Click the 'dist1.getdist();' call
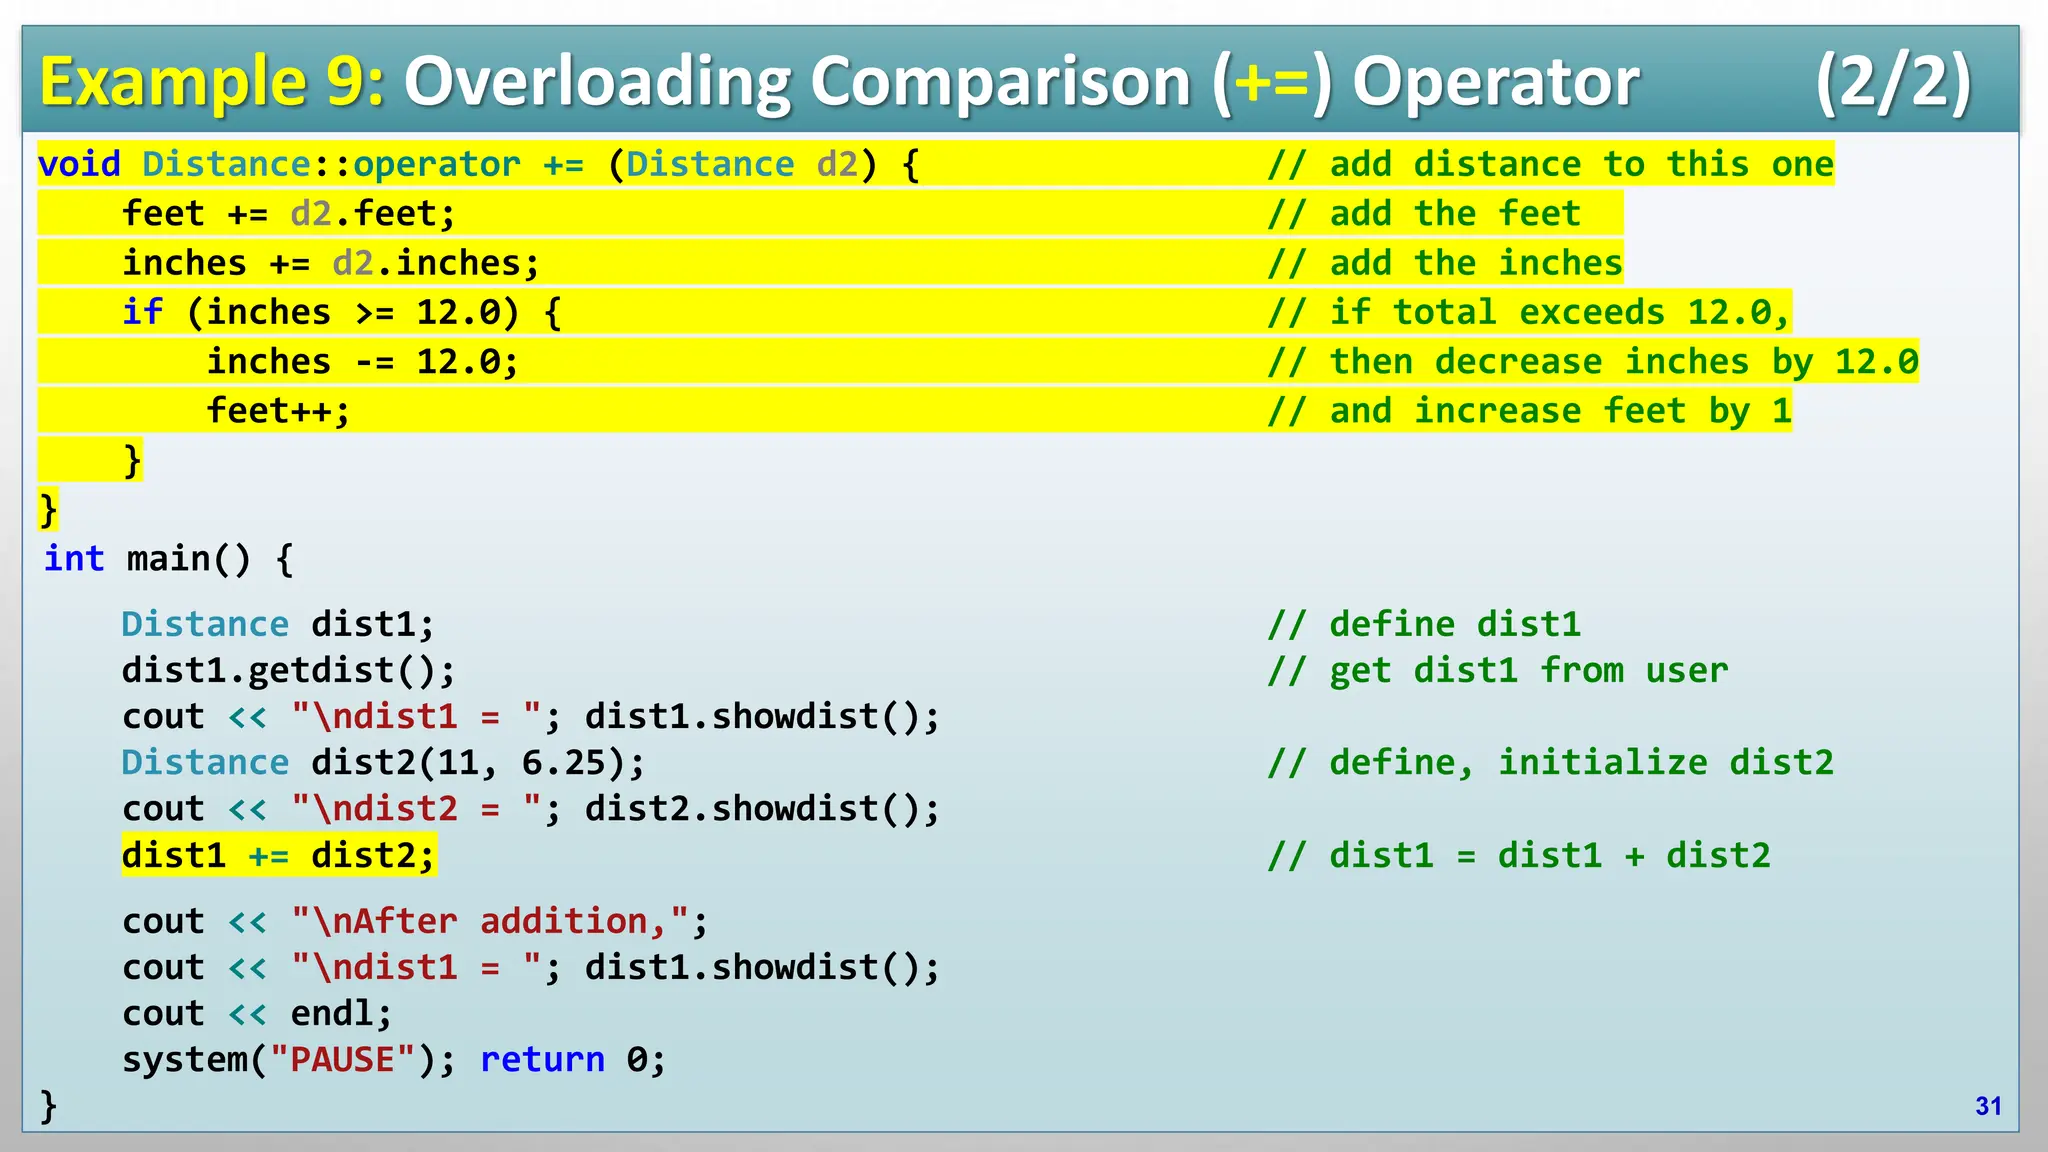Image resolution: width=2048 pixels, height=1152 pixels. pos(288,670)
